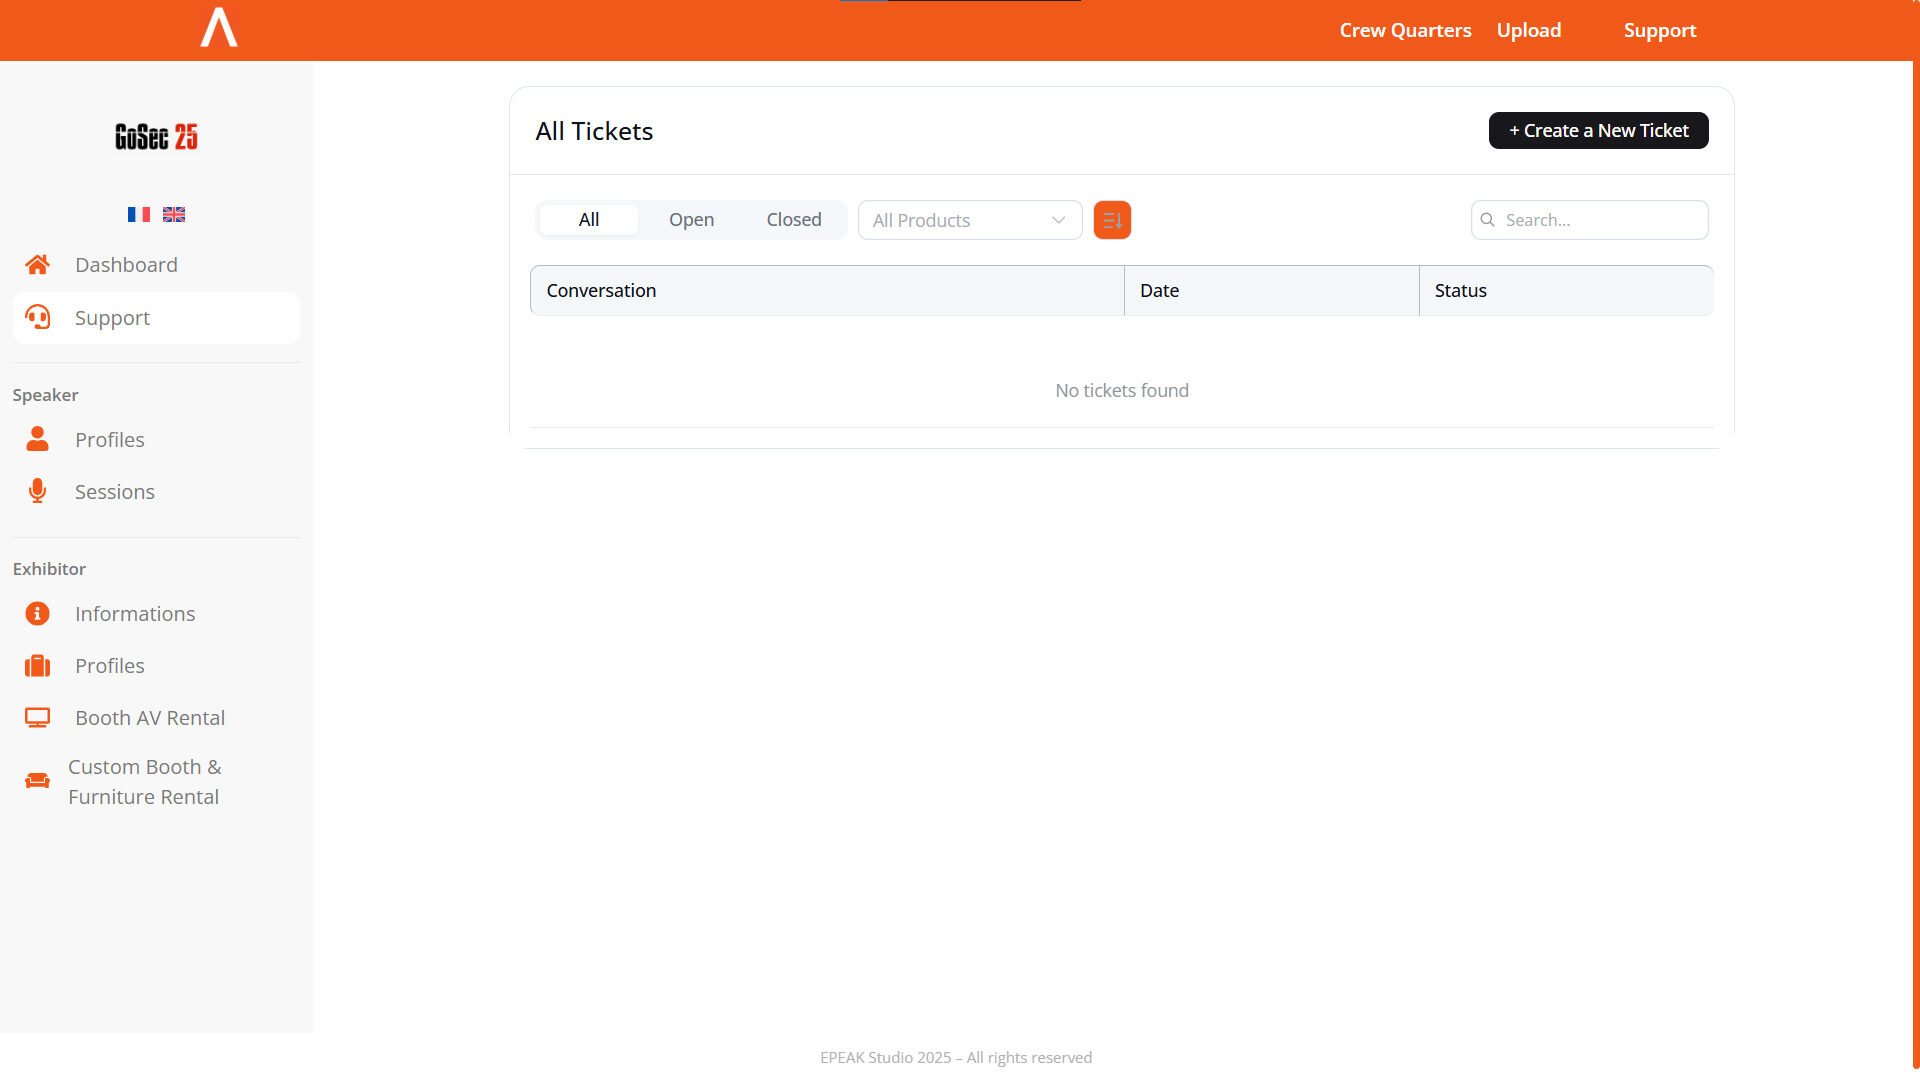Toggle the orange sort order button

[1112, 220]
